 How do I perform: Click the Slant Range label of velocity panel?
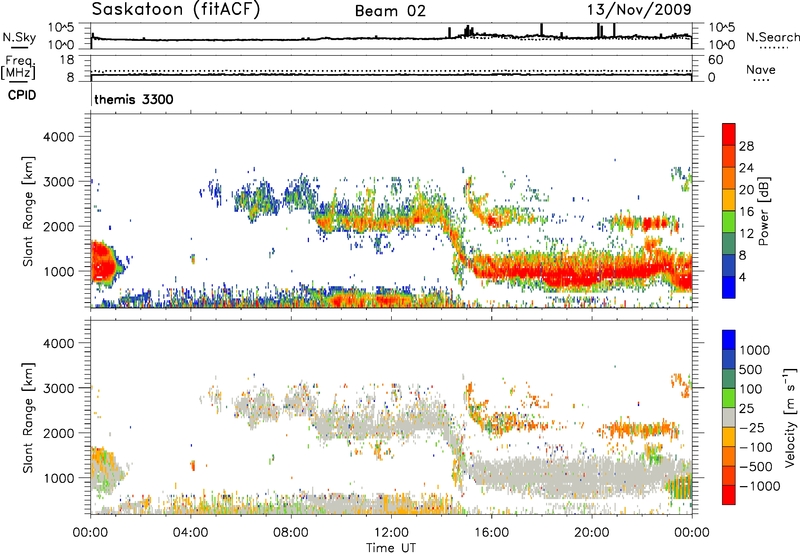[28, 418]
